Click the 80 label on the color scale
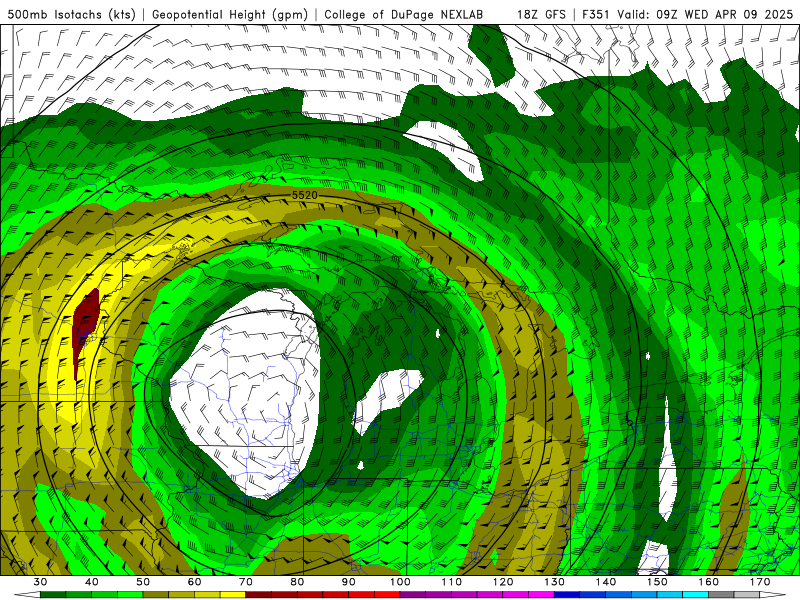 297,582
